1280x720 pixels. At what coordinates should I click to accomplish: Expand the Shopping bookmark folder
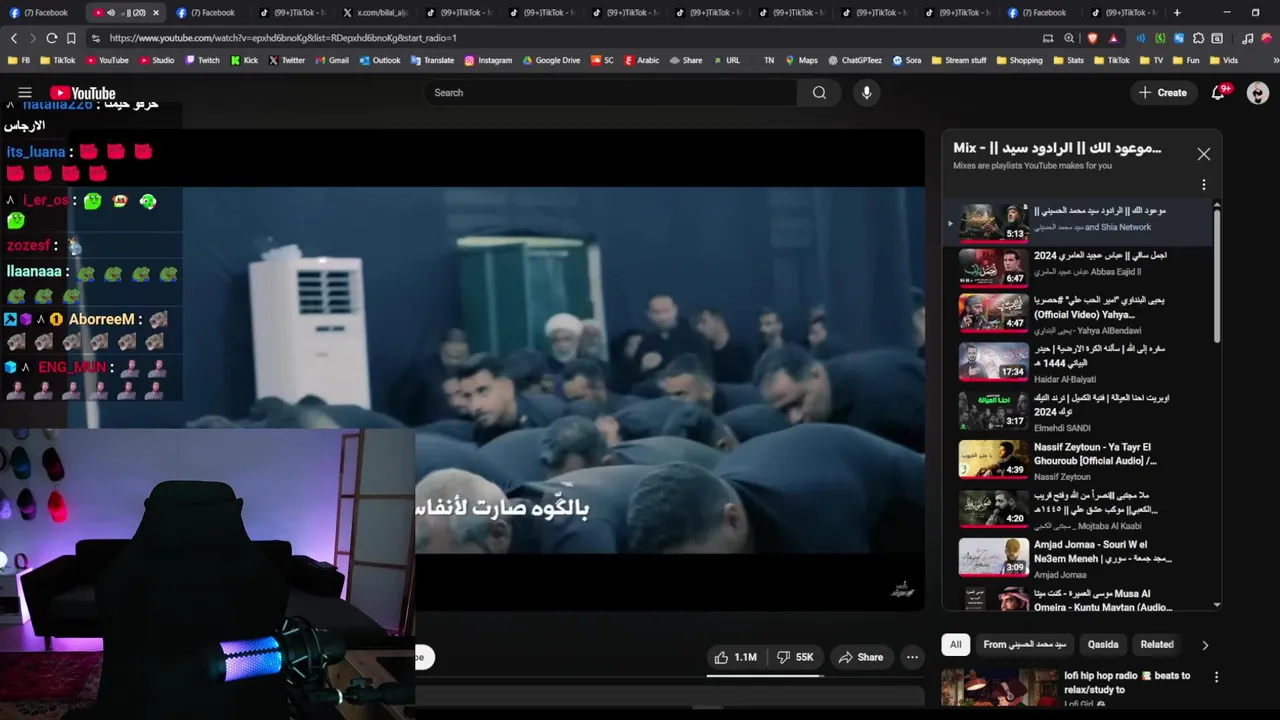tap(1019, 60)
